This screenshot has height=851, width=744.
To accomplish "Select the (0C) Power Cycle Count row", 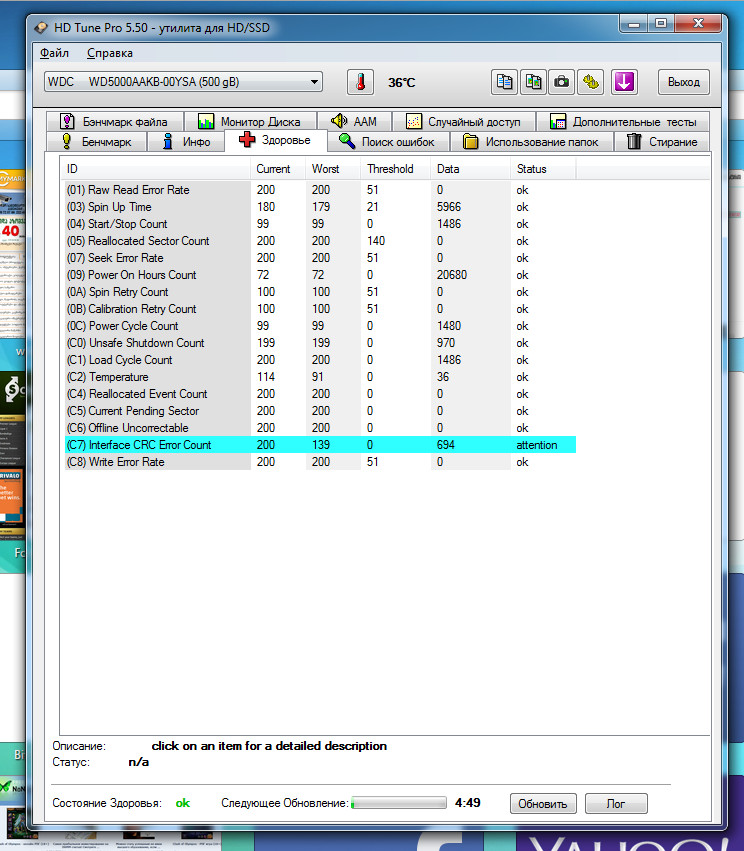I will point(320,326).
